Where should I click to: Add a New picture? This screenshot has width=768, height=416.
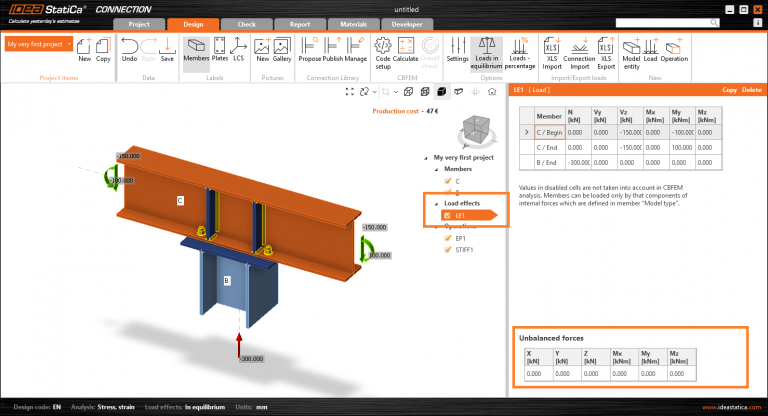(x=263, y=49)
